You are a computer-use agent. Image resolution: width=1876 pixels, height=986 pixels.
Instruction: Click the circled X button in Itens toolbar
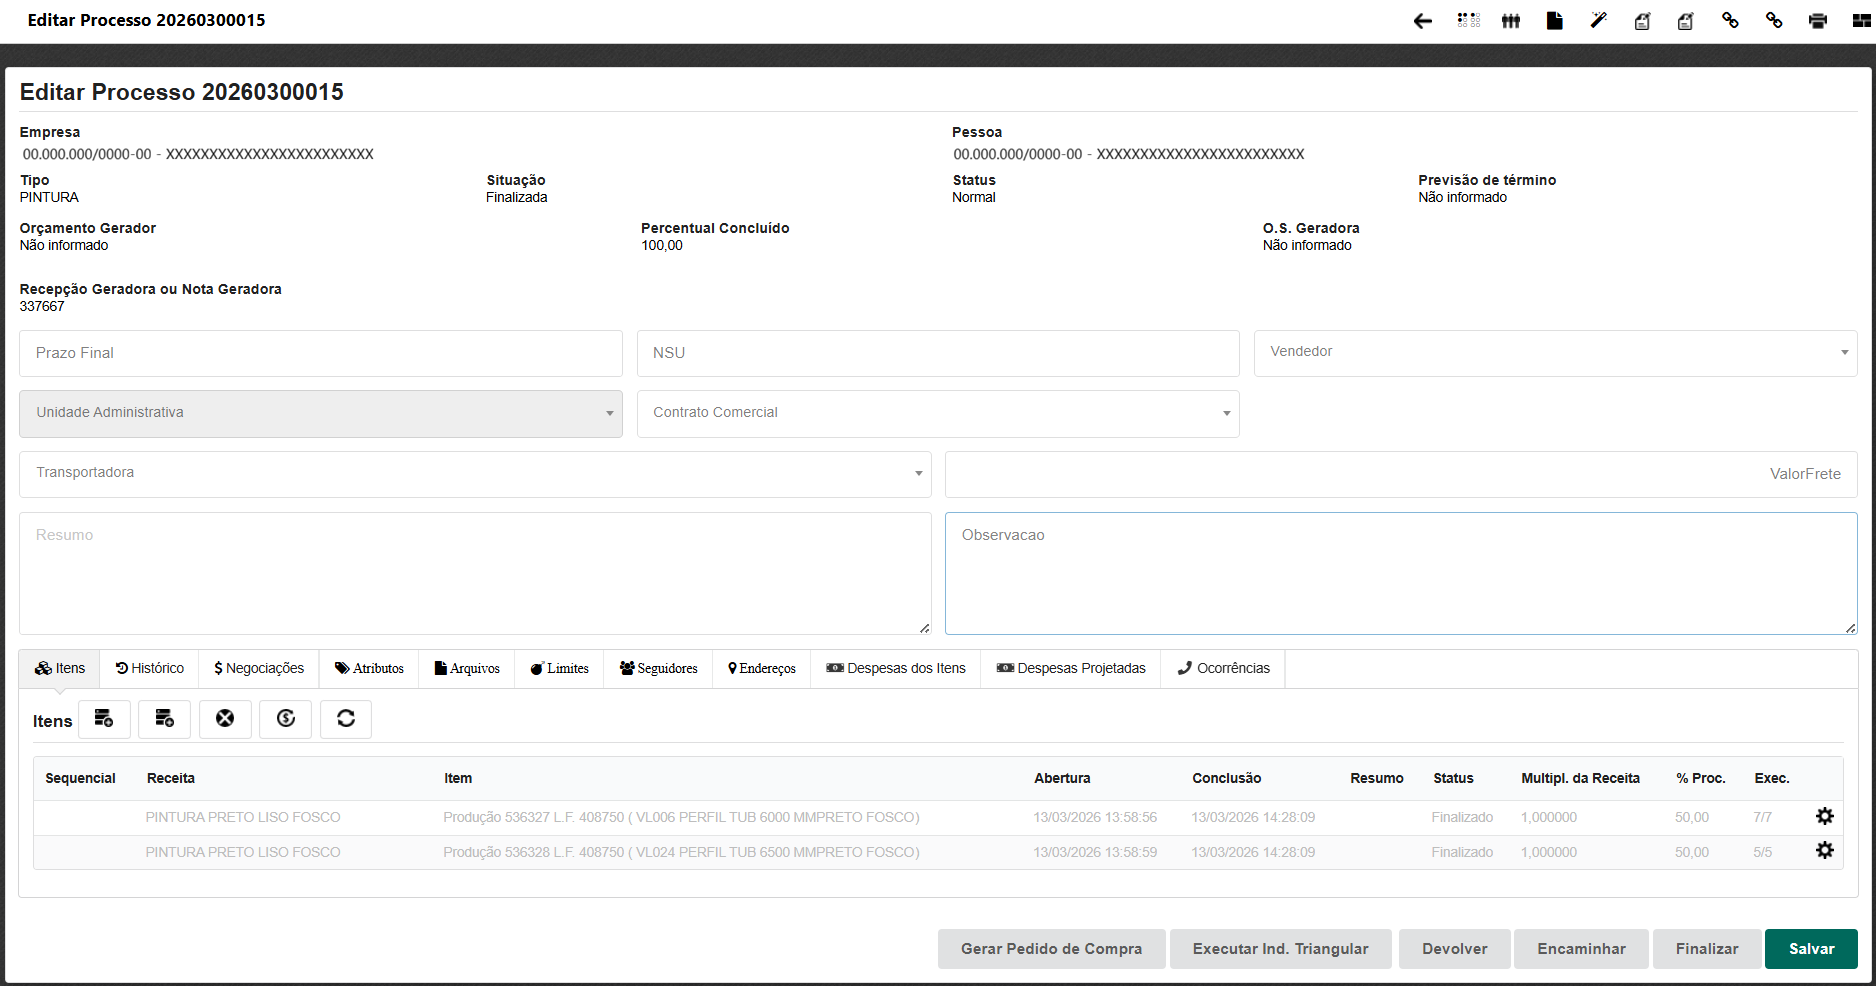(x=225, y=719)
